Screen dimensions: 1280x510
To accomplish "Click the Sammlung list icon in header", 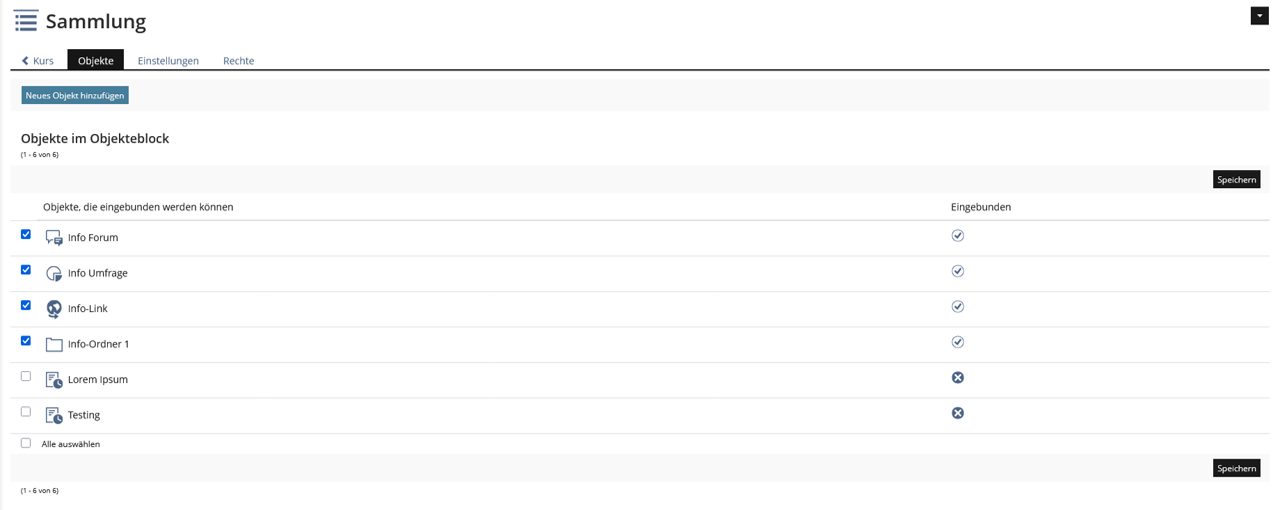I will [x=26, y=21].
